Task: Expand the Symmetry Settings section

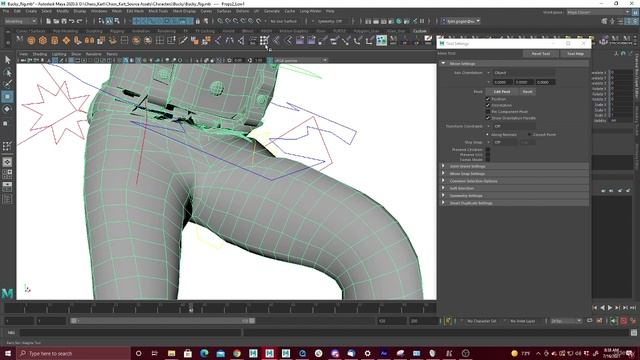Action: pos(514,196)
